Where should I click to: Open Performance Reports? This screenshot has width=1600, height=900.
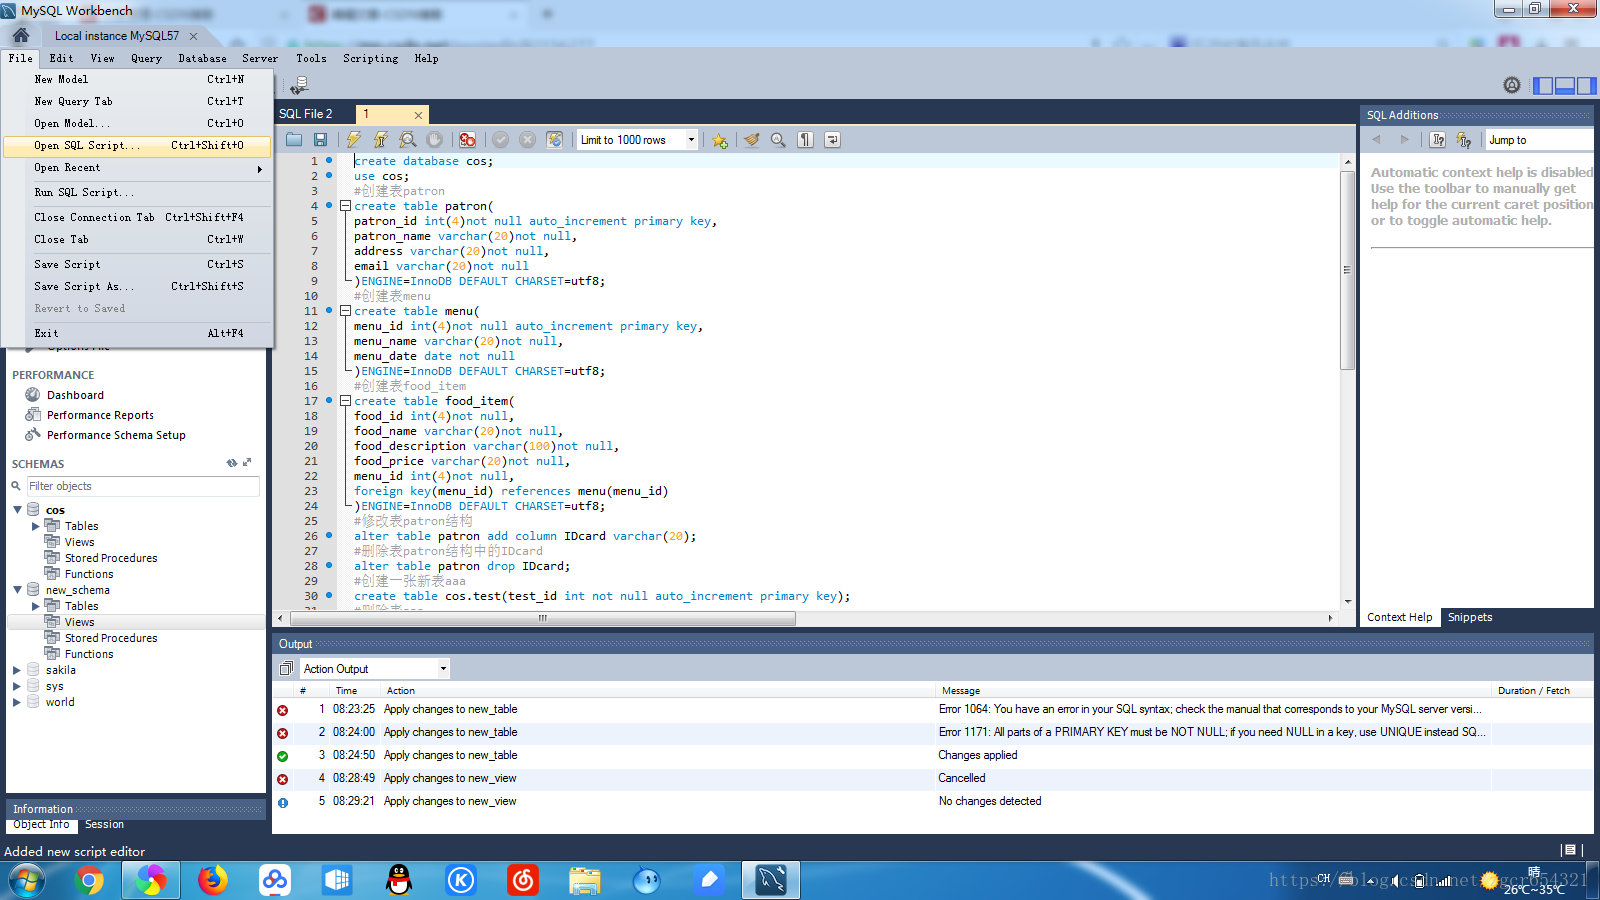[100, 415]
